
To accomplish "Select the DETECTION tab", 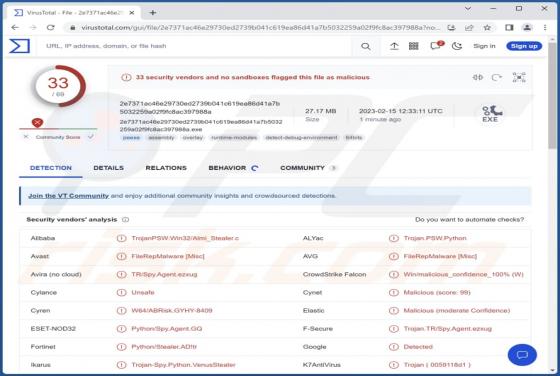I will pos(51,168).
